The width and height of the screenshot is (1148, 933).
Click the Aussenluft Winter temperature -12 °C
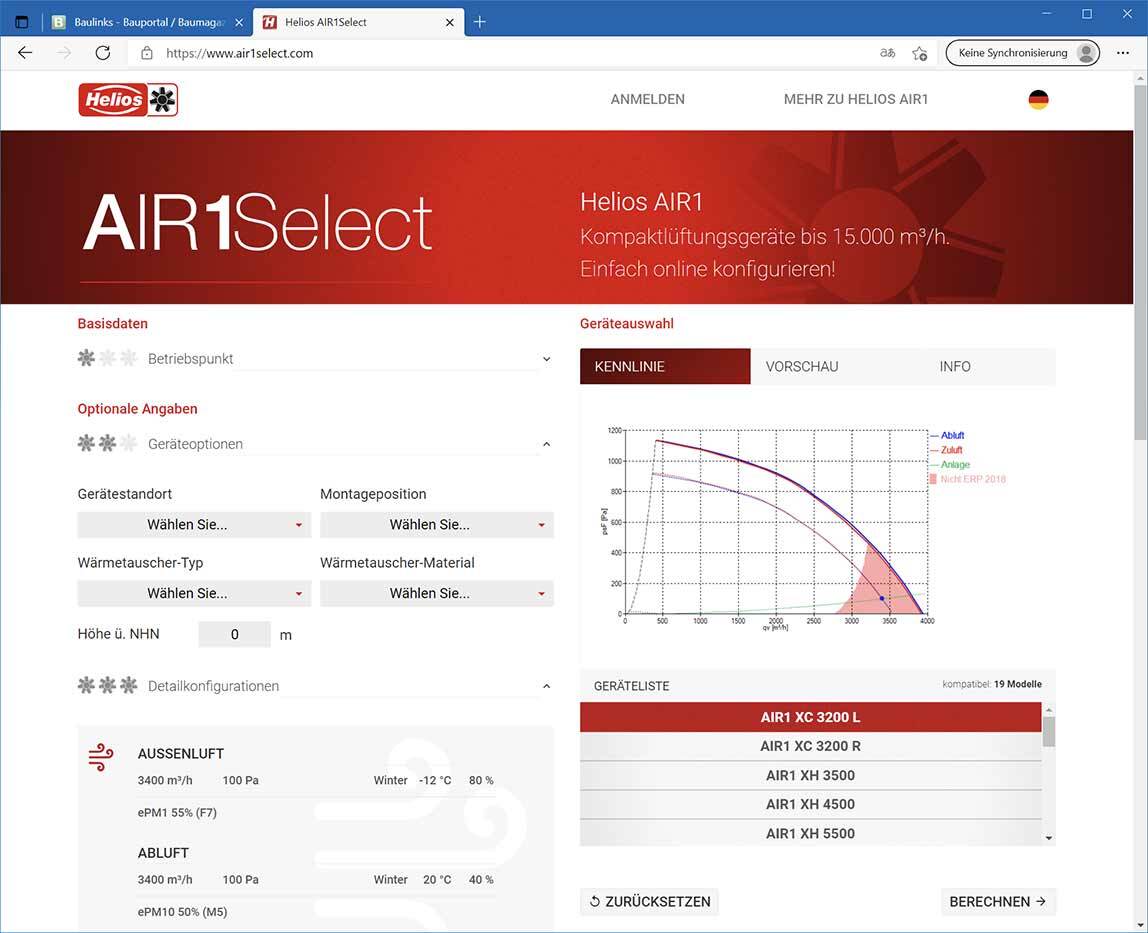[435, 780]
